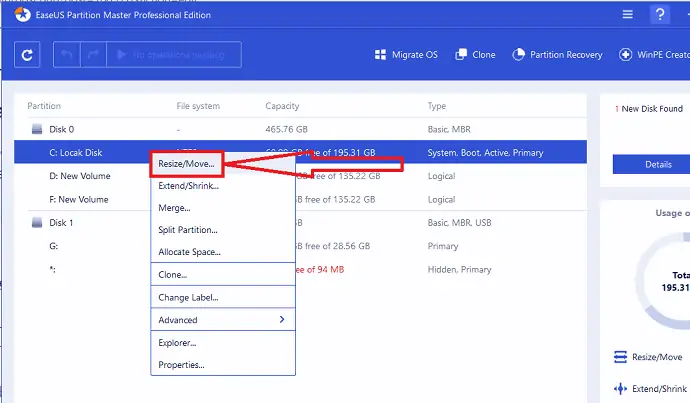Select the D: New Volume partition
The image size is (690, 403).
coord(80,176)
